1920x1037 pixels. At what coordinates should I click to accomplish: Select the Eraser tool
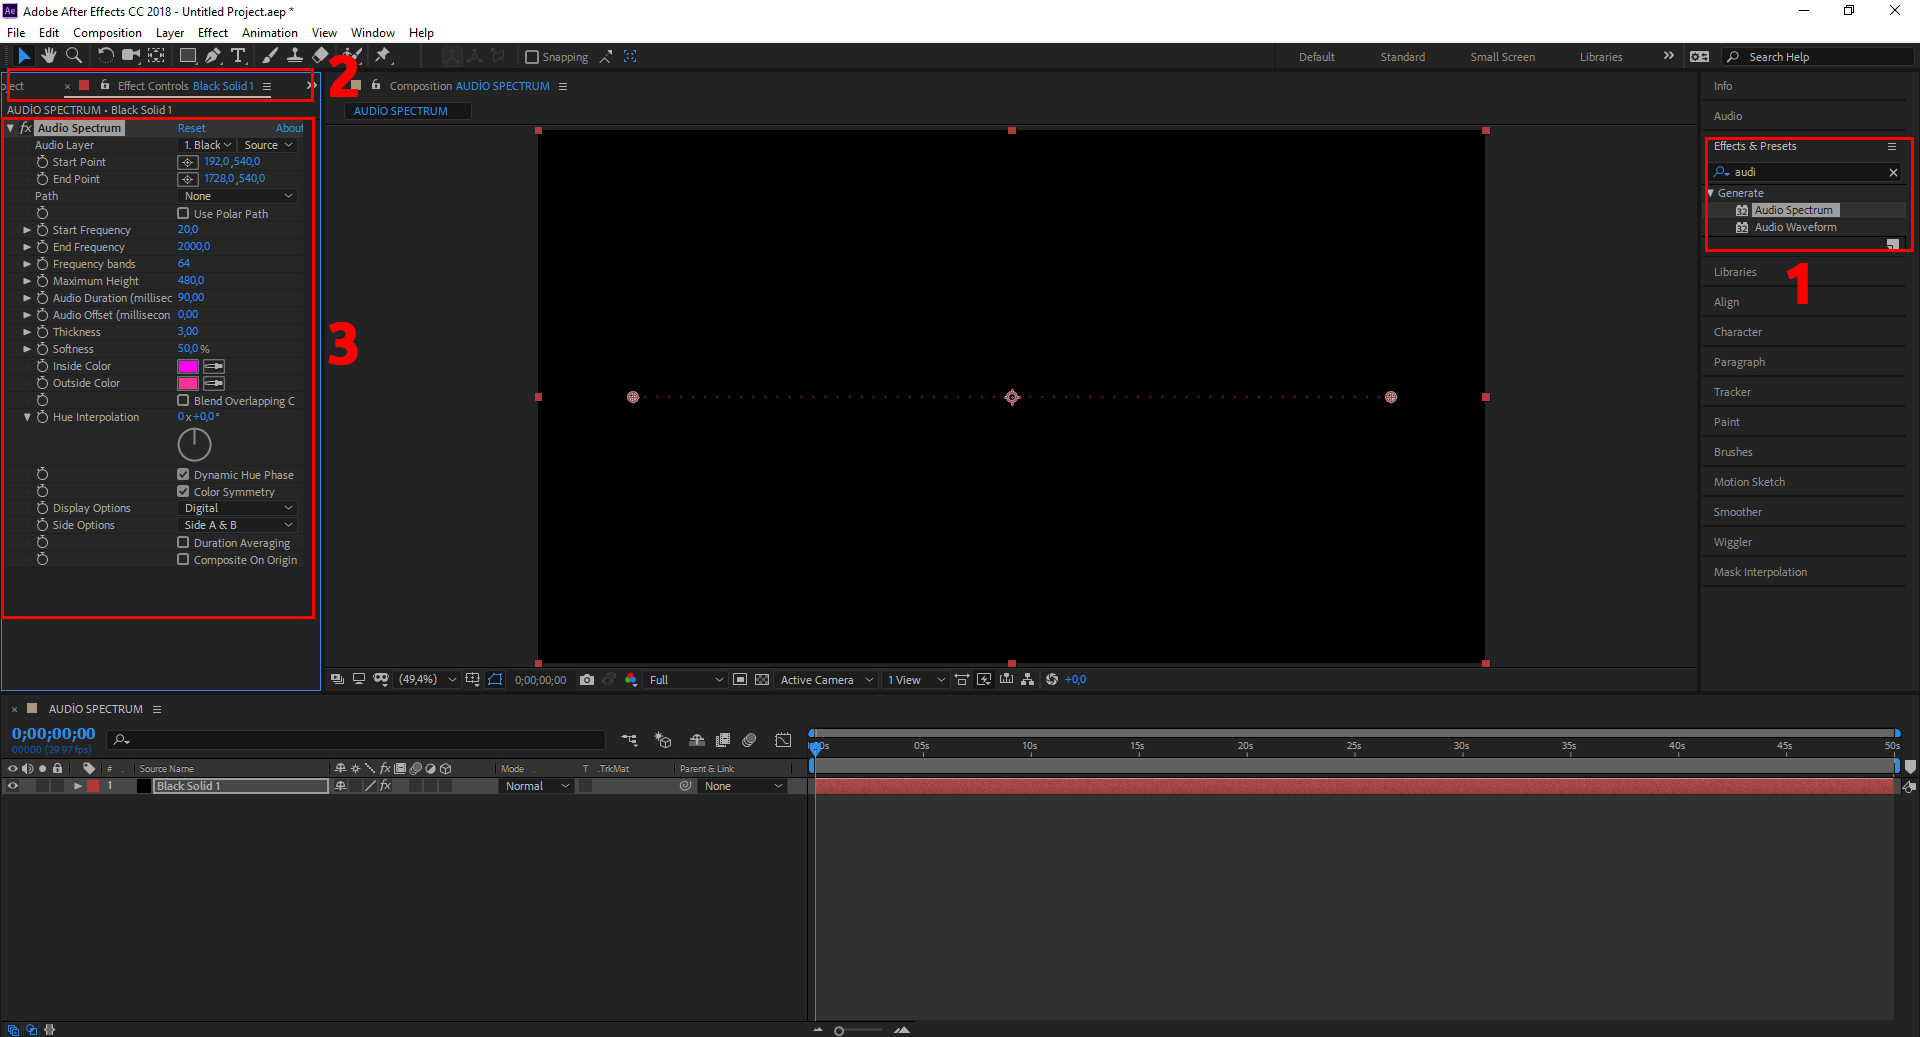(320, 56)
